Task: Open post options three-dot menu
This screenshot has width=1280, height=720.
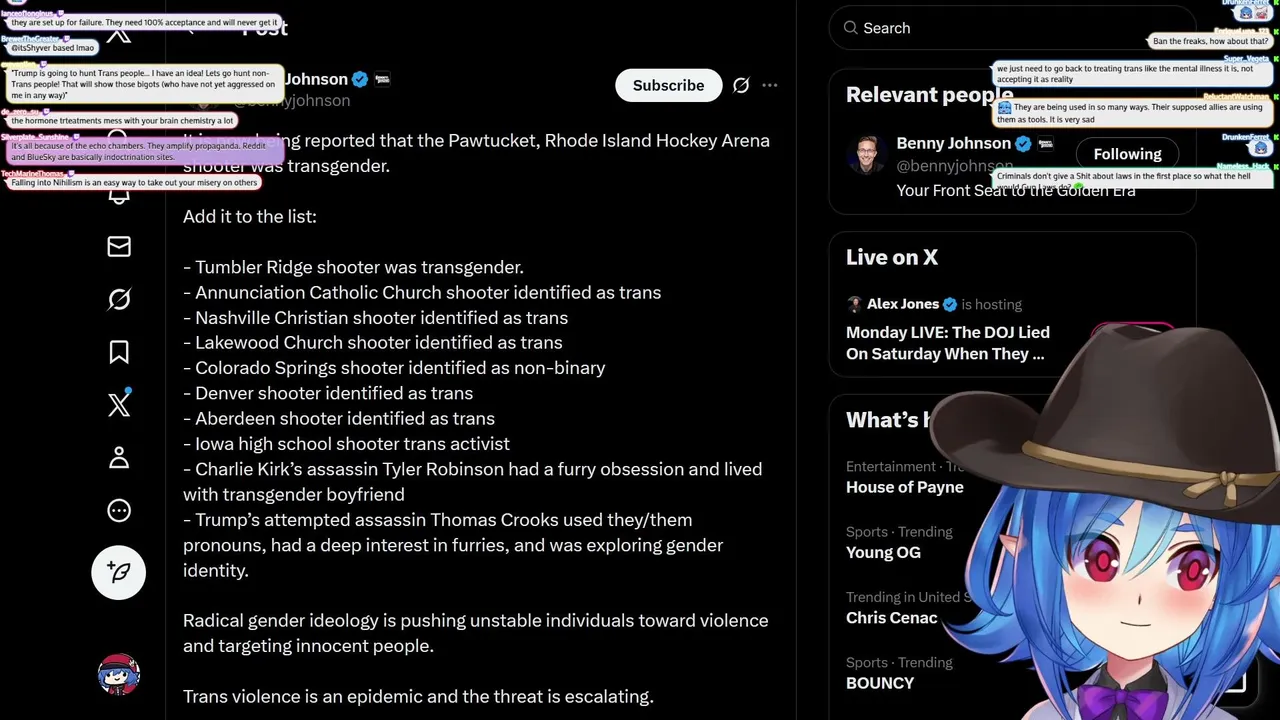Action: pos(770,85)
